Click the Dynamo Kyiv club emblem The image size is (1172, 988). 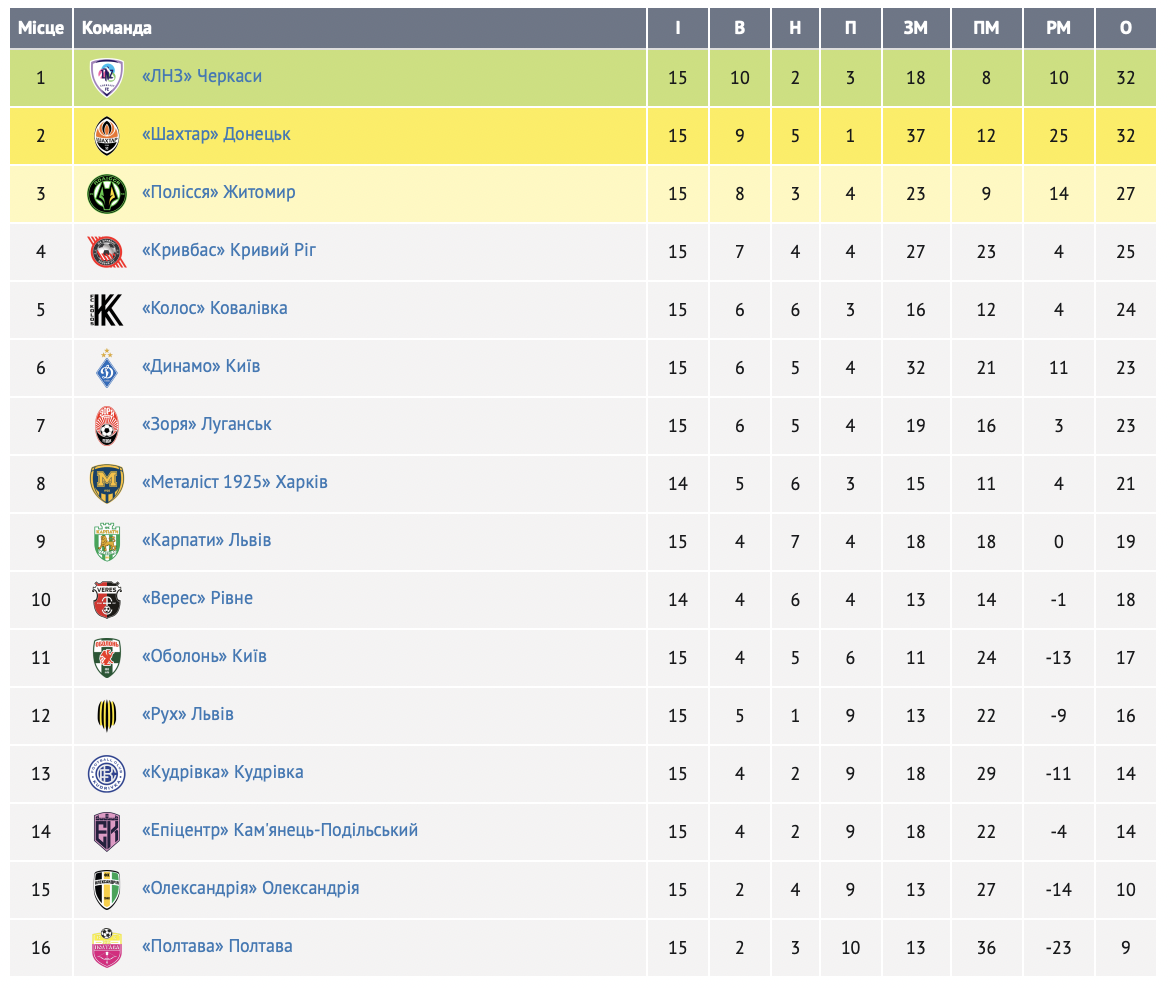[x=107, y=367]
